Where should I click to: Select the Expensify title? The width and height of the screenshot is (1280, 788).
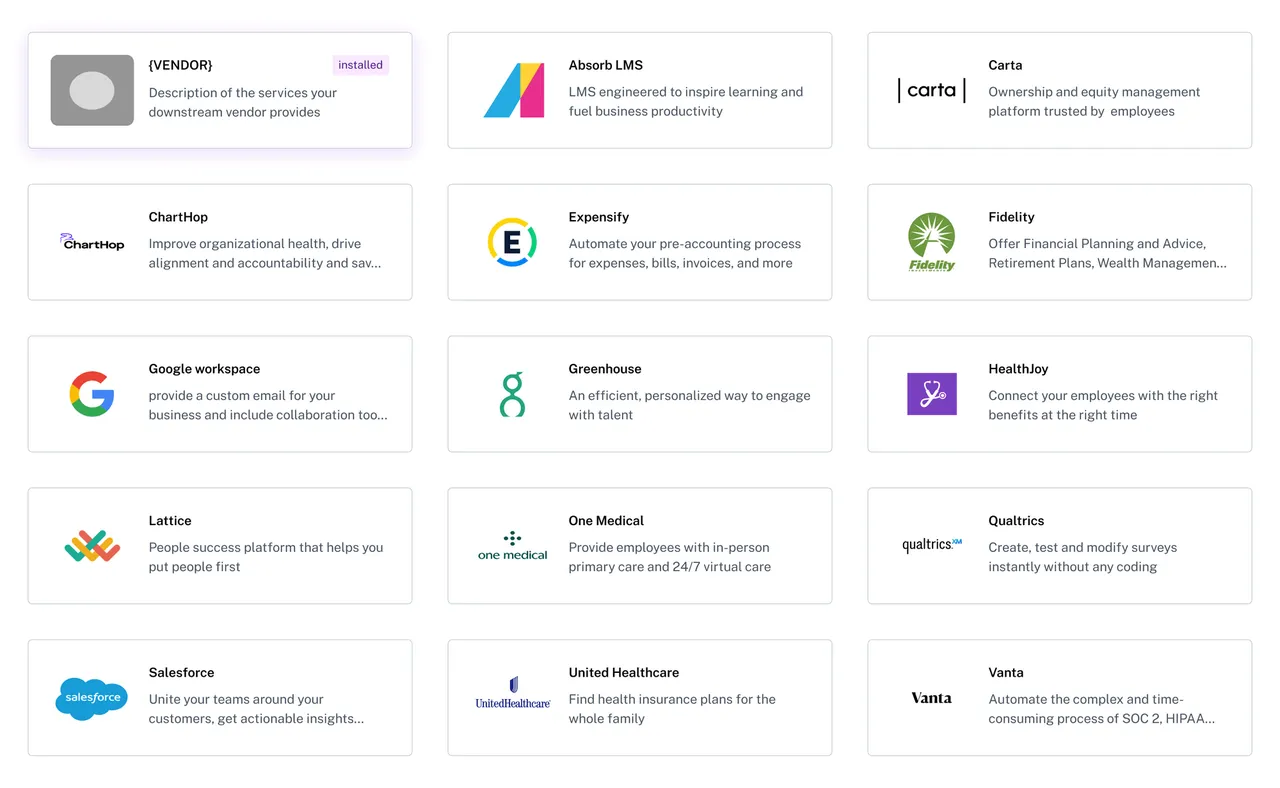tap(599, 217)
